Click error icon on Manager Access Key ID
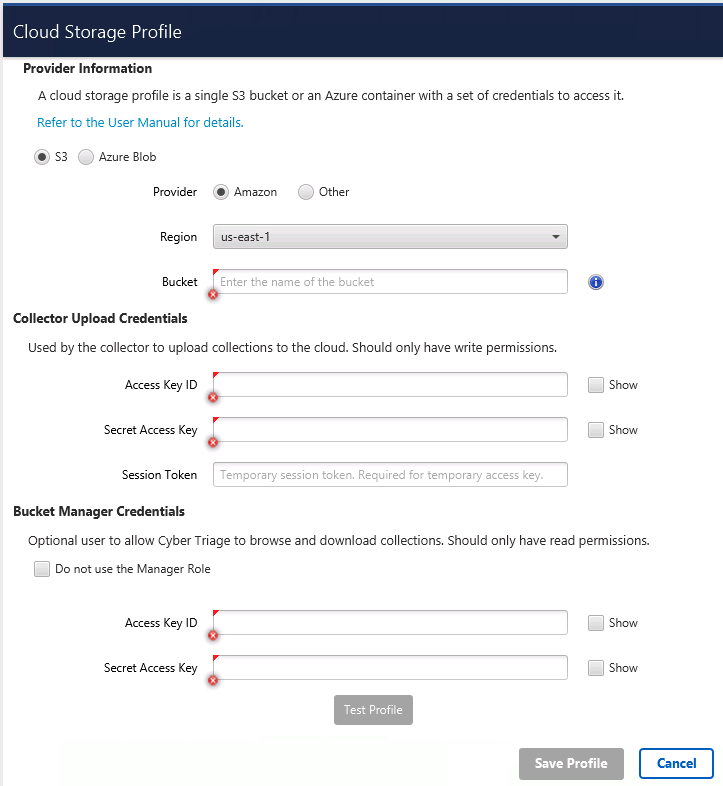This screenshot has width=723, height=786. click(213, 635)
